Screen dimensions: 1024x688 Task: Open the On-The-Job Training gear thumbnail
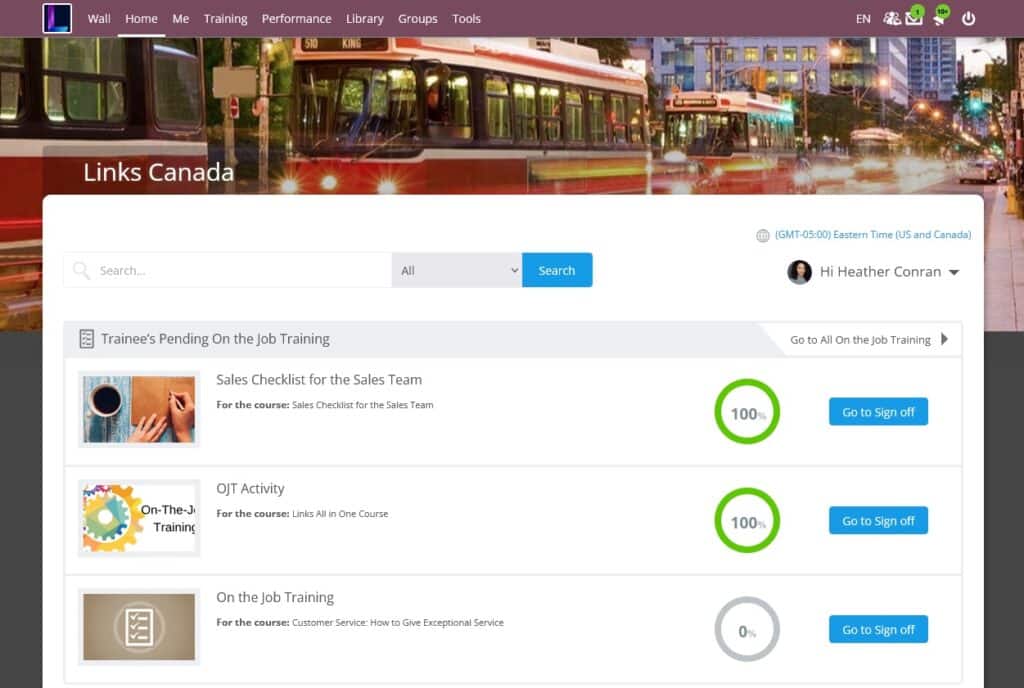click(138, 518)
